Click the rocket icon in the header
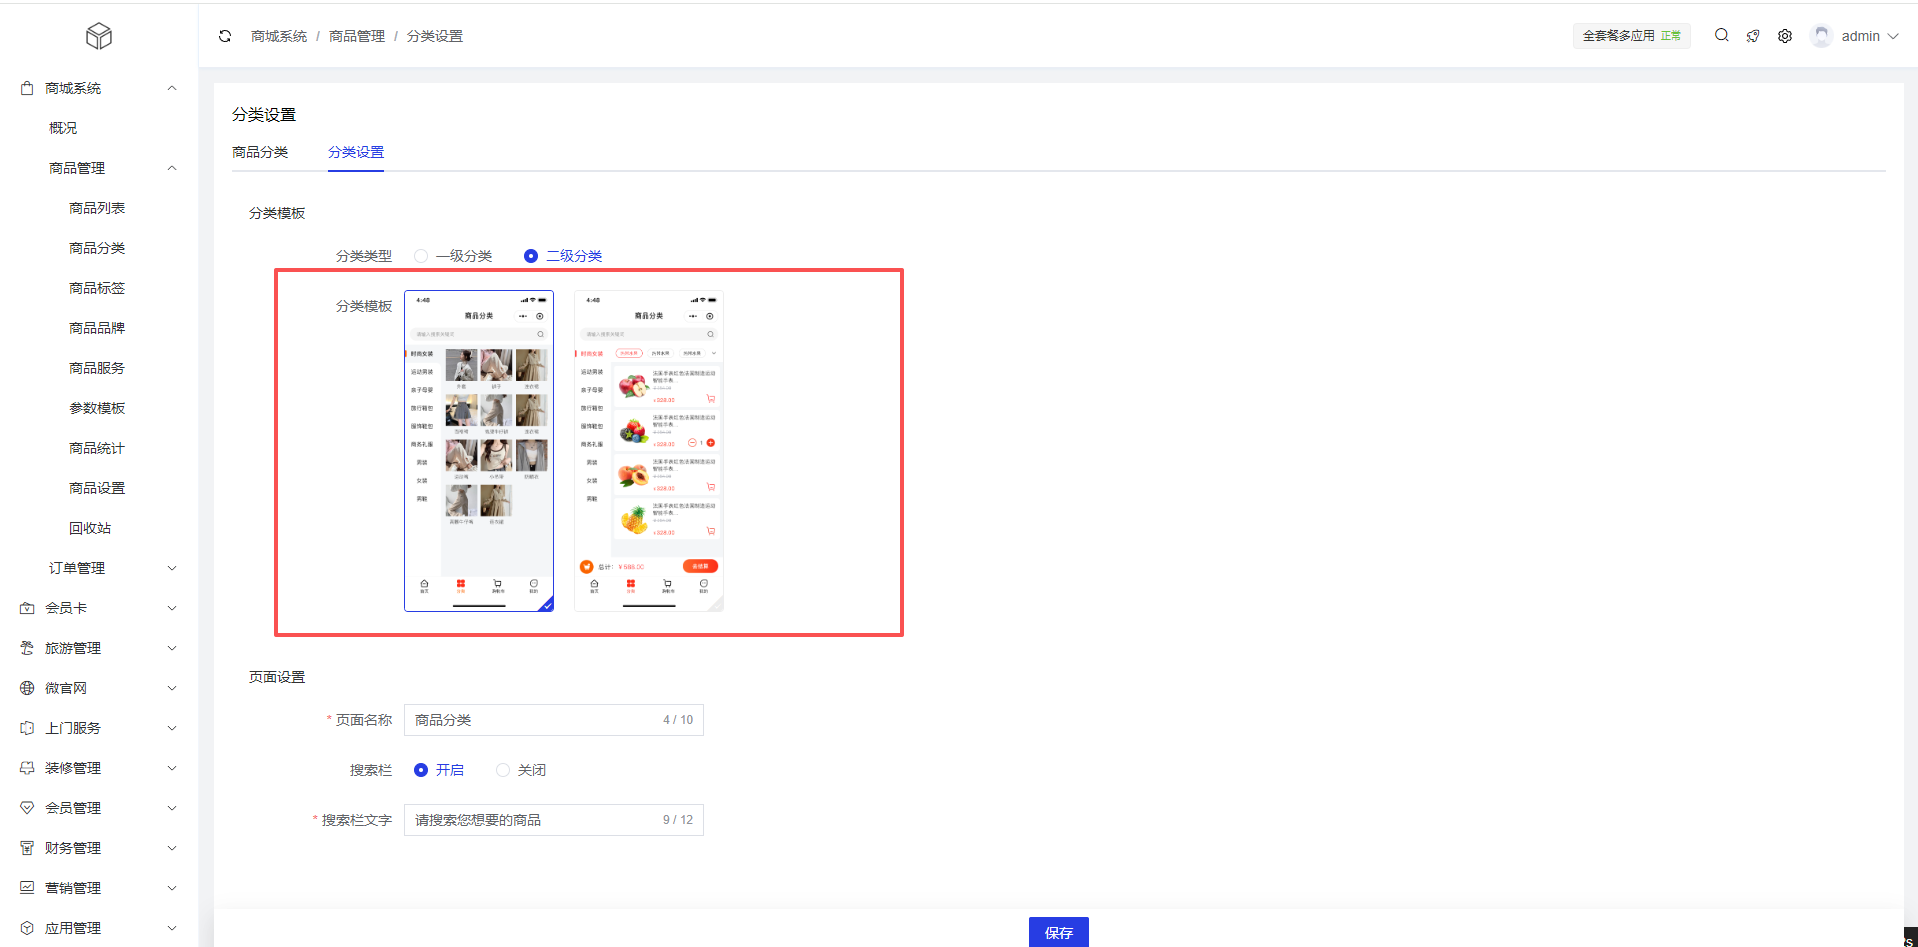This screenshot has width=1918, height=947. pyautogui.click(x=1753, y=36)
